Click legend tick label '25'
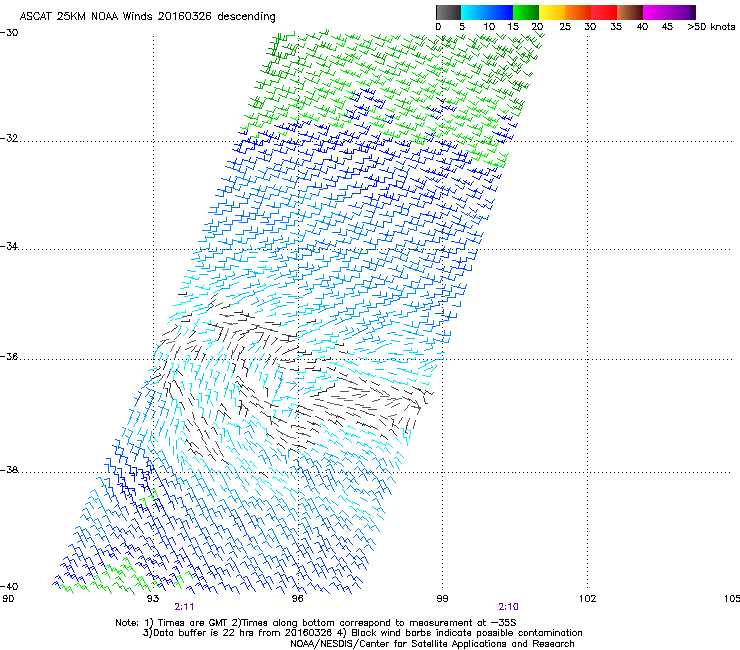Viewport: 740px width, 650px height. coord(565,27)
